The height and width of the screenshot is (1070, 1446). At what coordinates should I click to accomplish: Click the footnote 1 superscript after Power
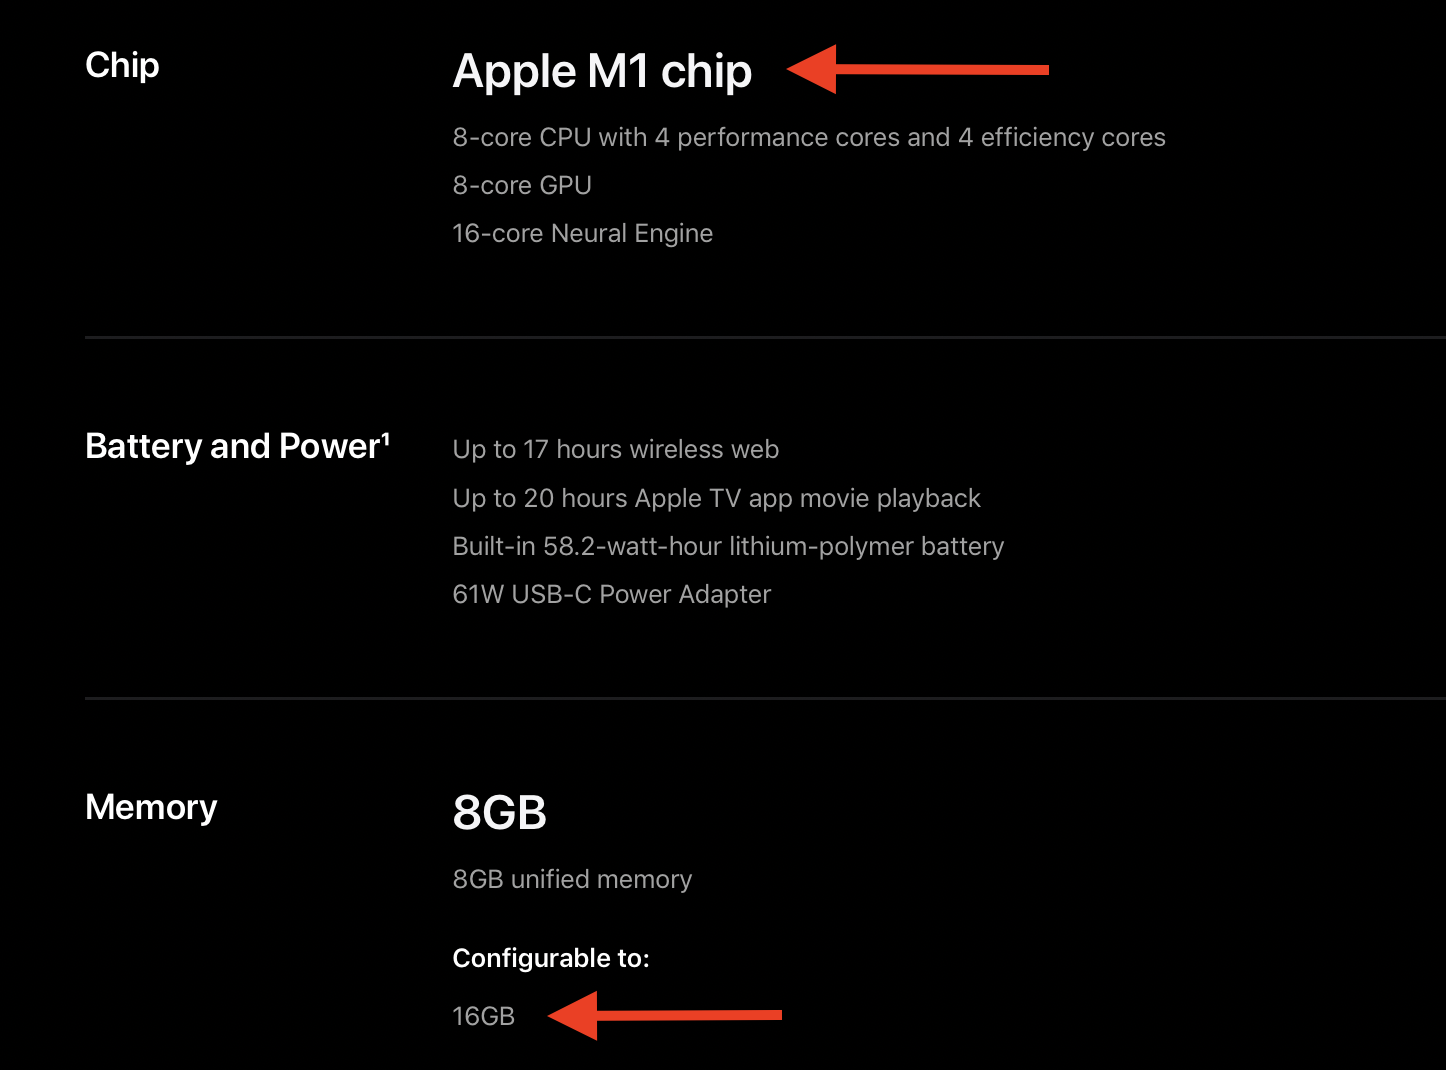click(x=385, y=437)
